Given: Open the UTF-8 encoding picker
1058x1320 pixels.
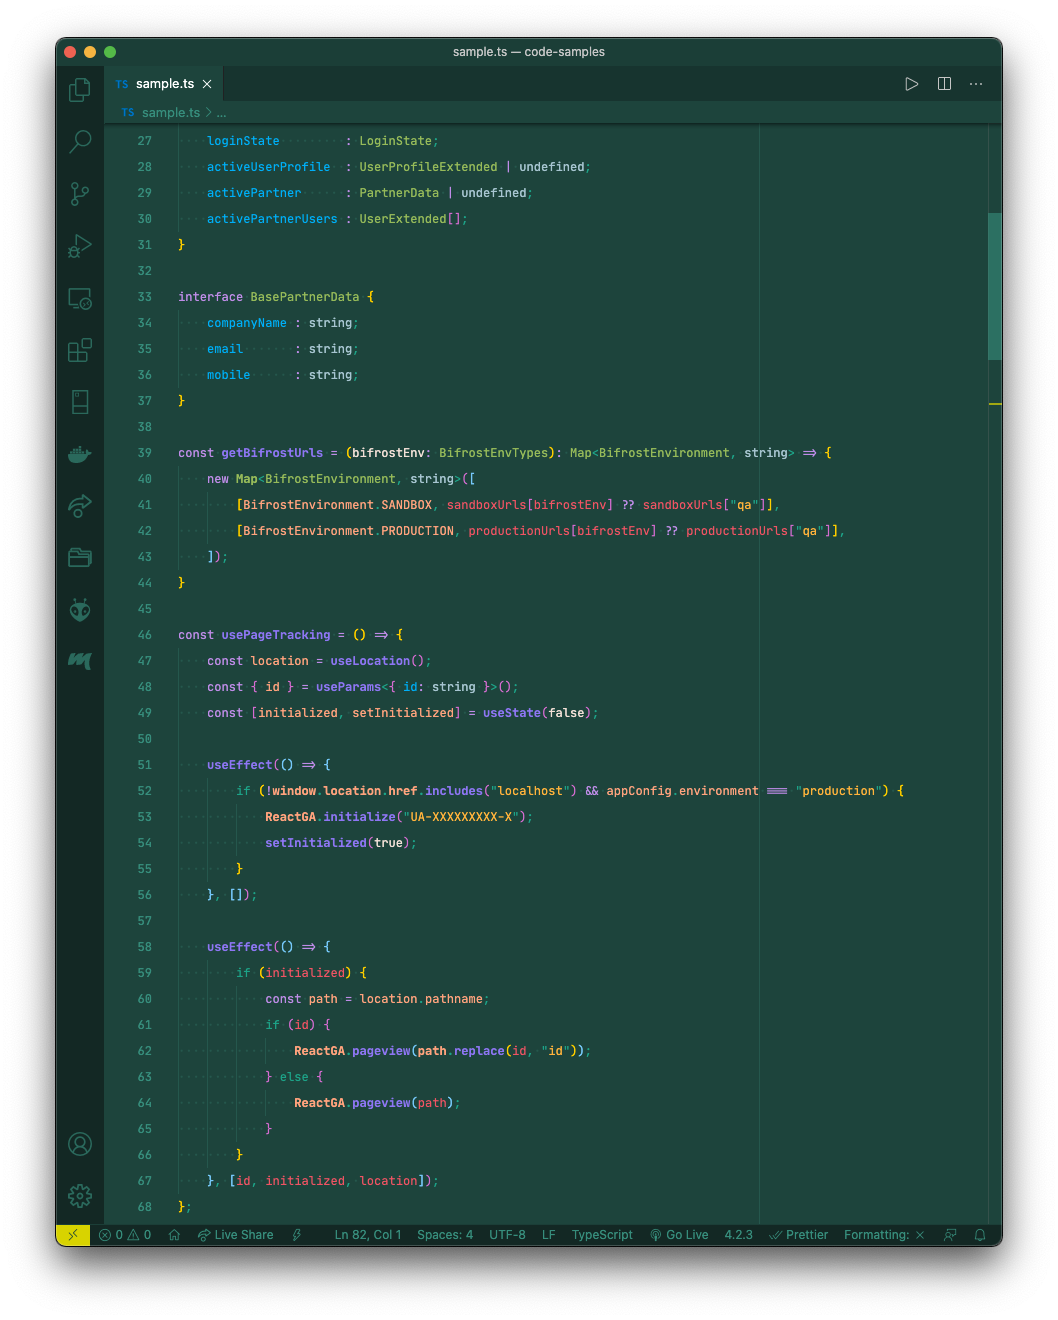Looking at the screenshot, I should (x=507, y=1235).
